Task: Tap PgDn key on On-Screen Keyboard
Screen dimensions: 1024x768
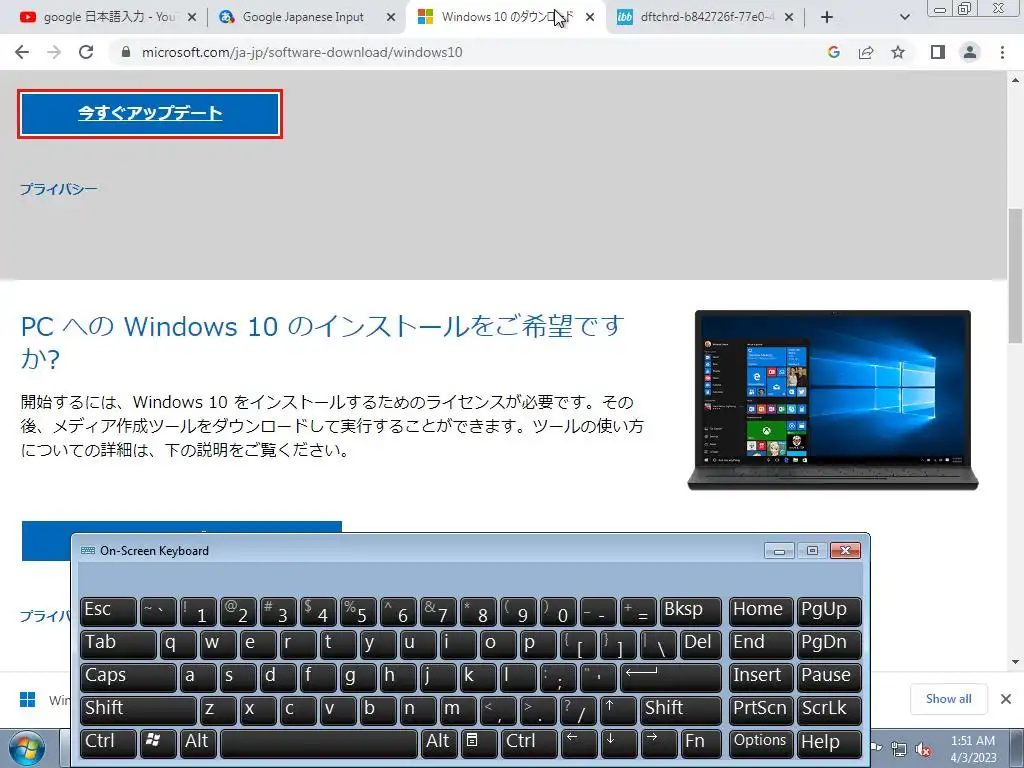Action: [829, 644]
